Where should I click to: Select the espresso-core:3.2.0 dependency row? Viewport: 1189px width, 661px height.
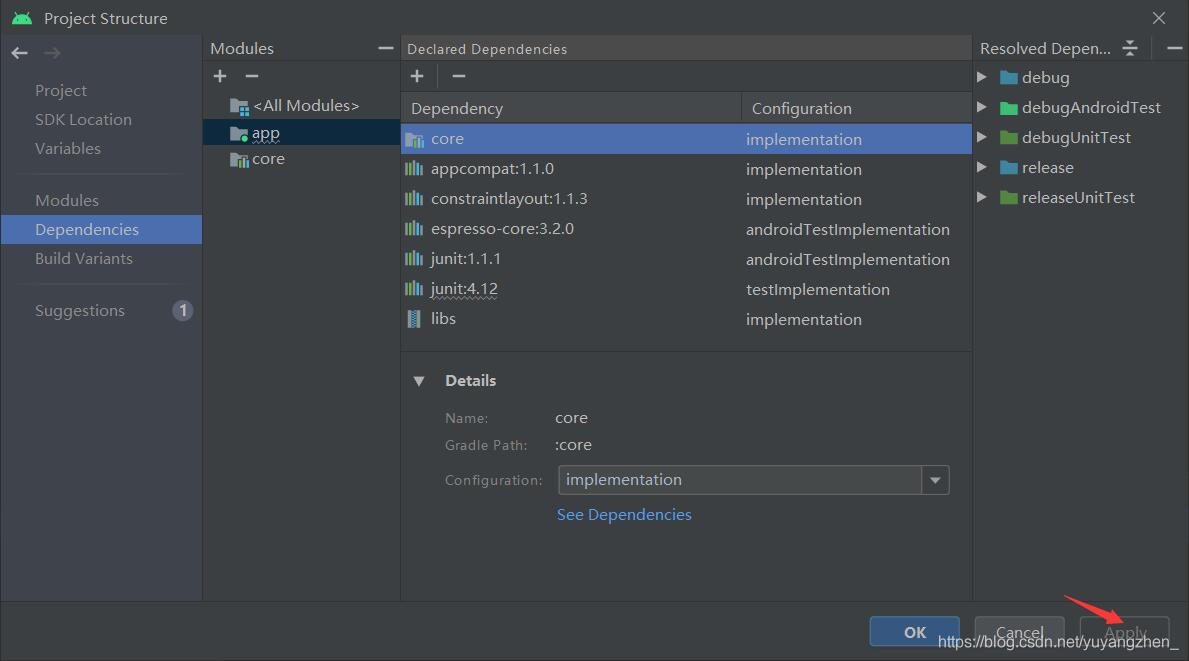click(x=685, y=228)
